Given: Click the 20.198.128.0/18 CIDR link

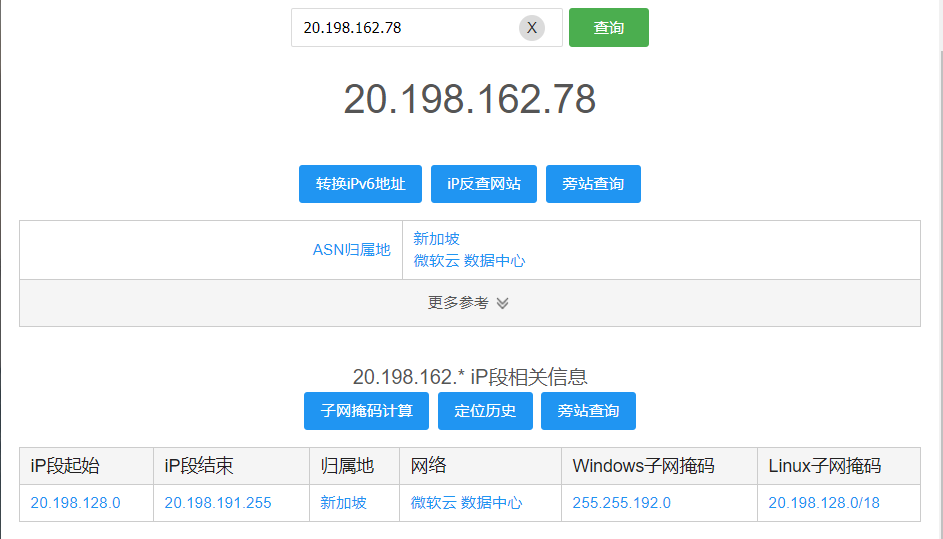Looking at the screenshot, I should (x=824, y=503).
